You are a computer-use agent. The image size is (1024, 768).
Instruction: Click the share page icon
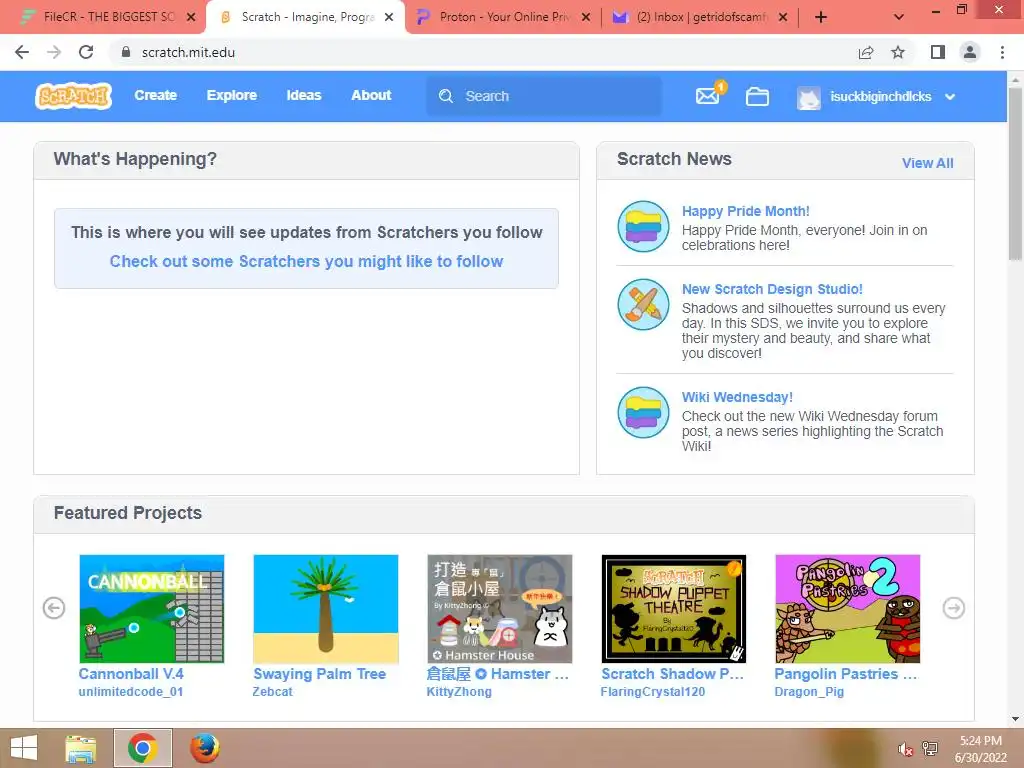[x=866, y=52]
